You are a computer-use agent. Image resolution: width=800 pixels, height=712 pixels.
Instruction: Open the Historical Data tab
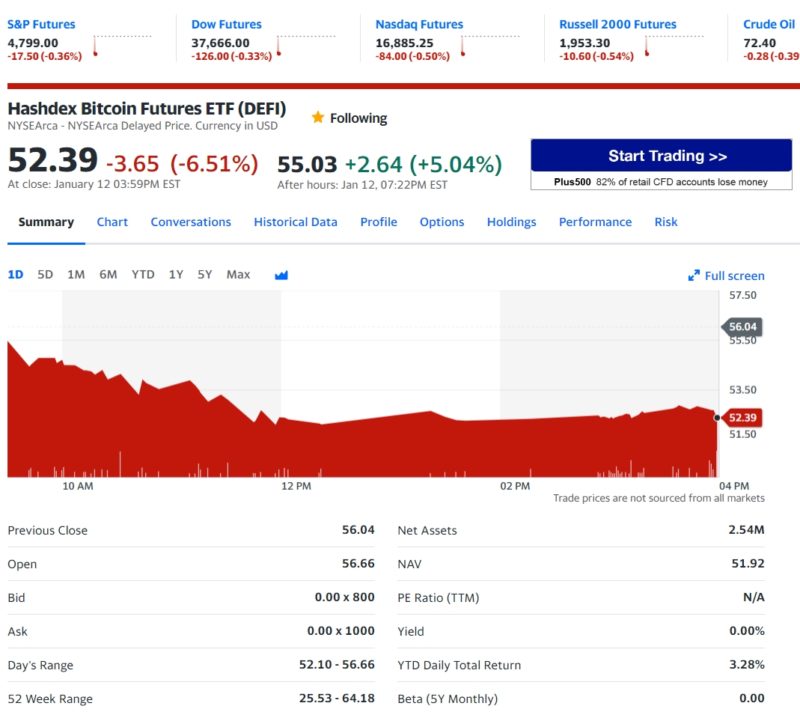pos(295,222)
